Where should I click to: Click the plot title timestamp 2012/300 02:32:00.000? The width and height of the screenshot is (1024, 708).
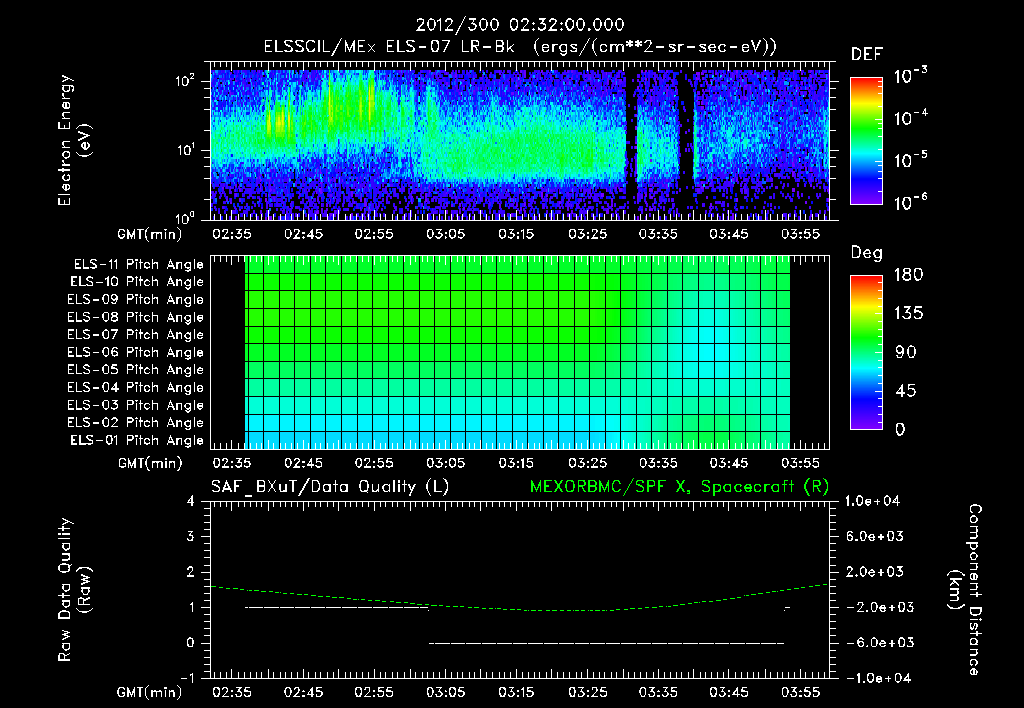pyautogui.click(x=520, y=25)
